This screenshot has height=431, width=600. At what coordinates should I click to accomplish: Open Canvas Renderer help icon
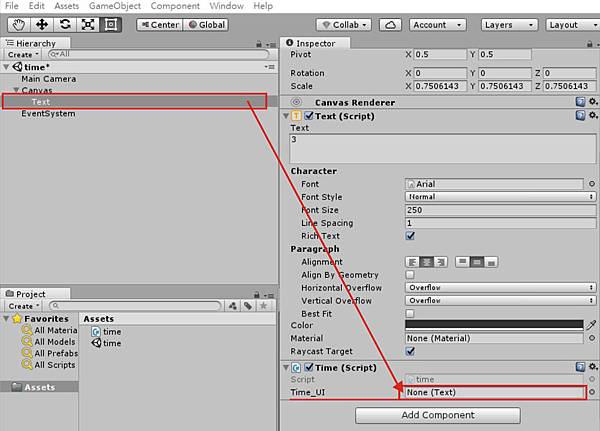pos(580,102)
